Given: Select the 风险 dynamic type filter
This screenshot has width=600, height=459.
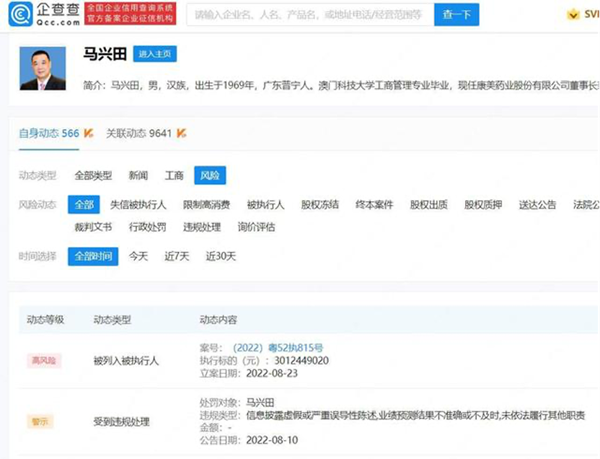Looking at the screenshot, I should click(210, 176).
